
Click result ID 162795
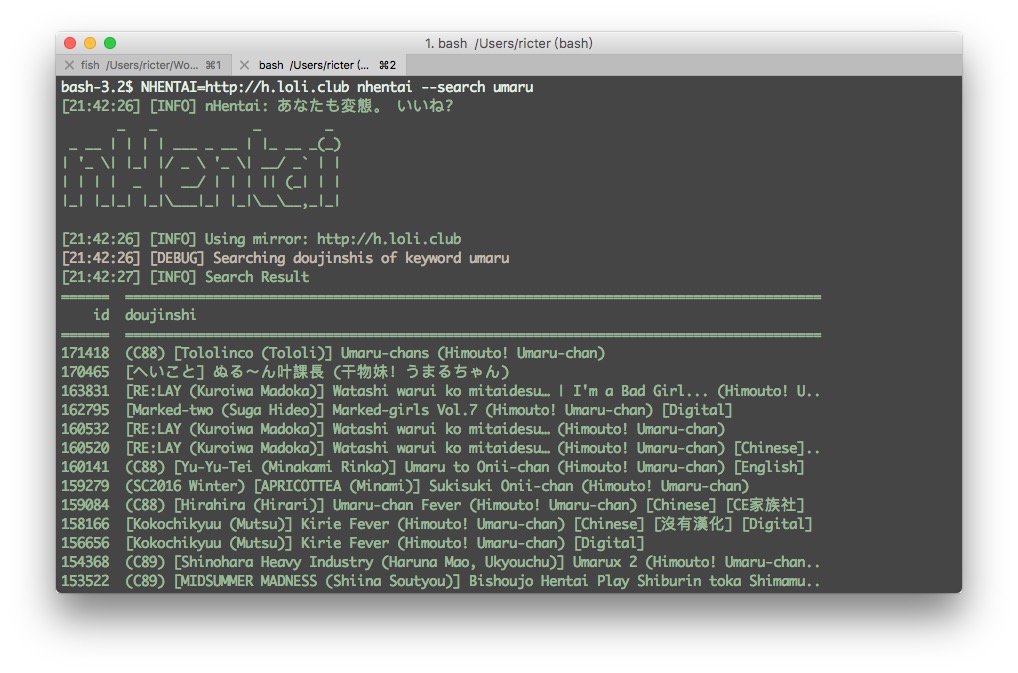(x=85, y=410)
